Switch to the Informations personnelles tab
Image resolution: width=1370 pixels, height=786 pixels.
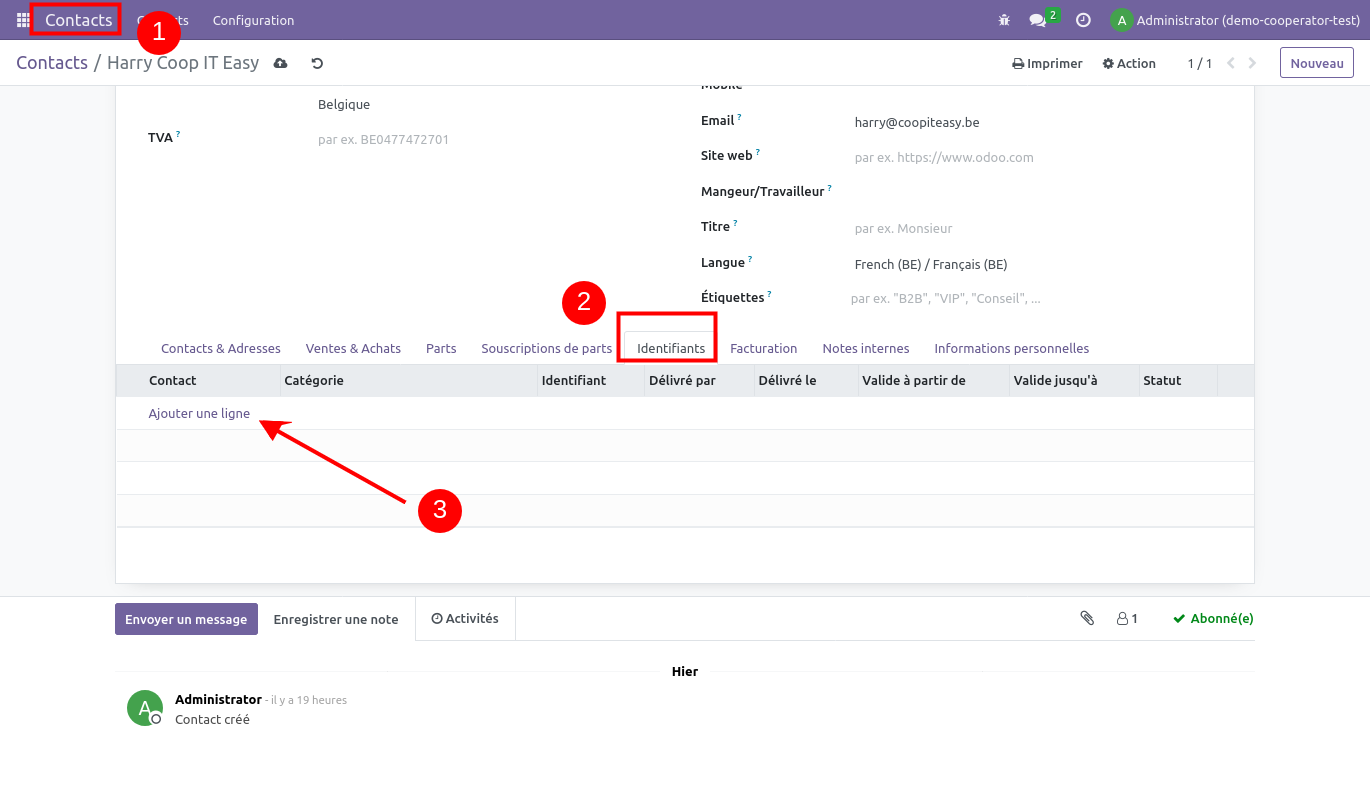[1011, 349]
